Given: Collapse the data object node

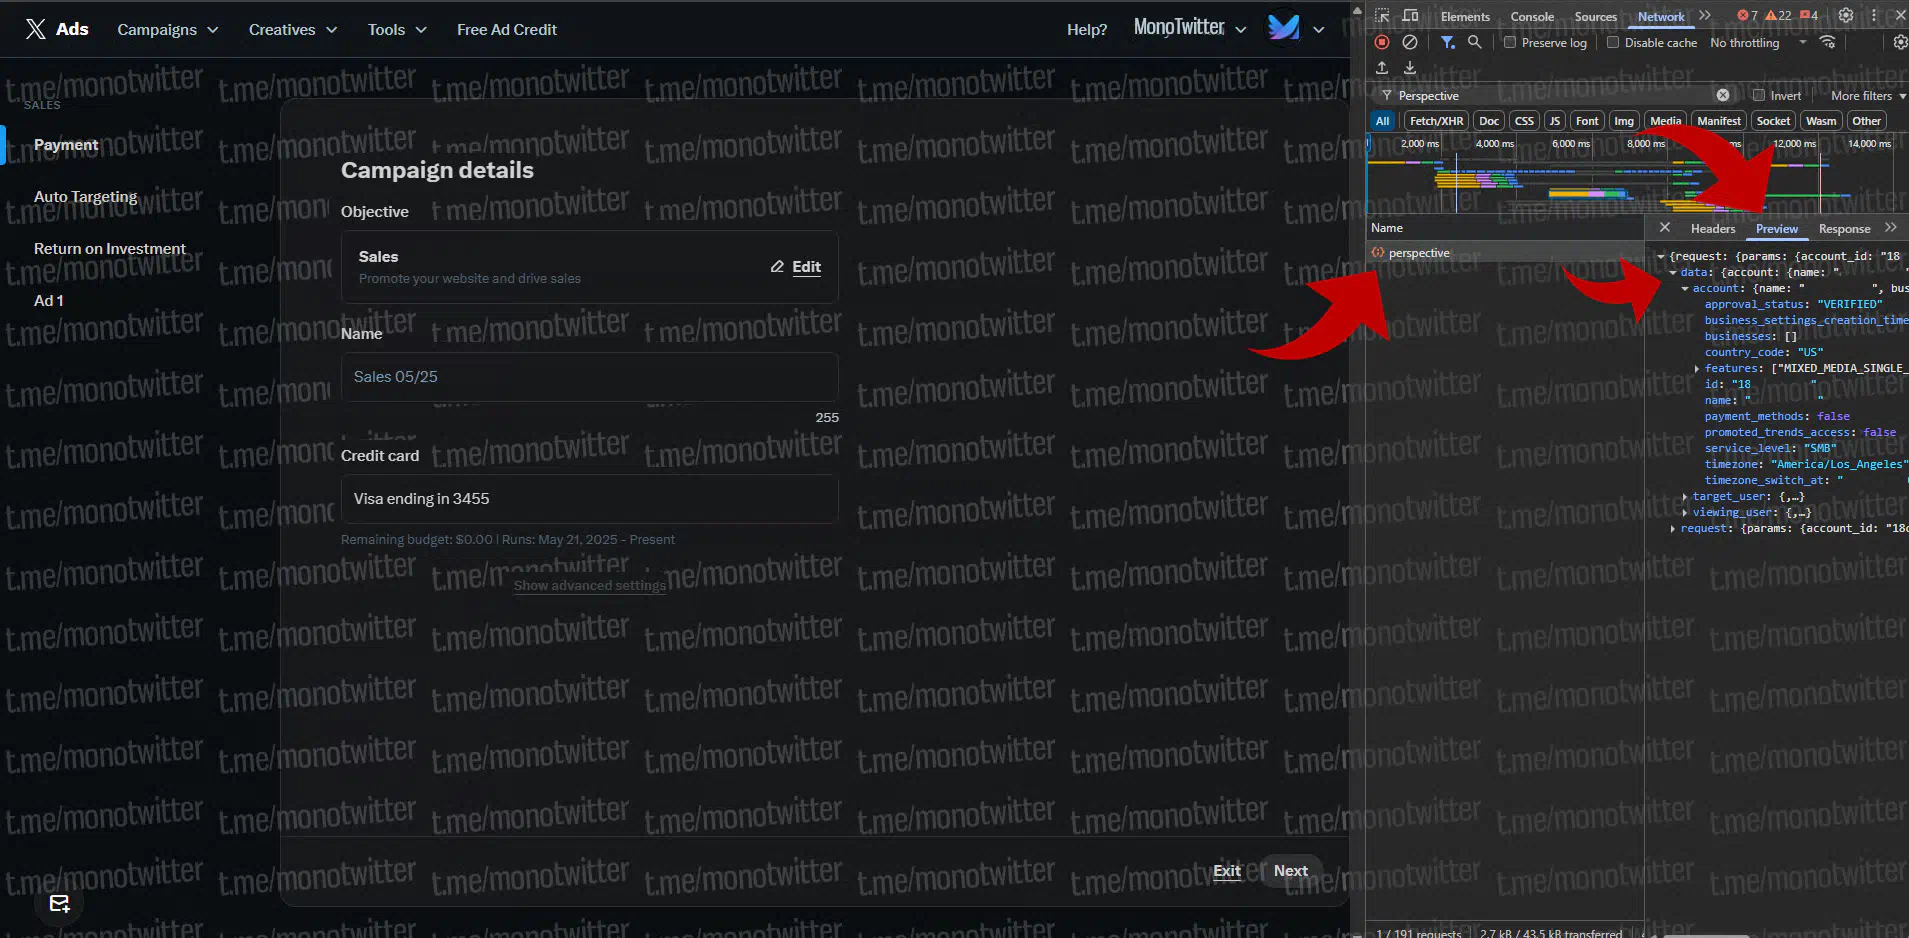Looking at the screenshot, I should [x=1673, y=272].
